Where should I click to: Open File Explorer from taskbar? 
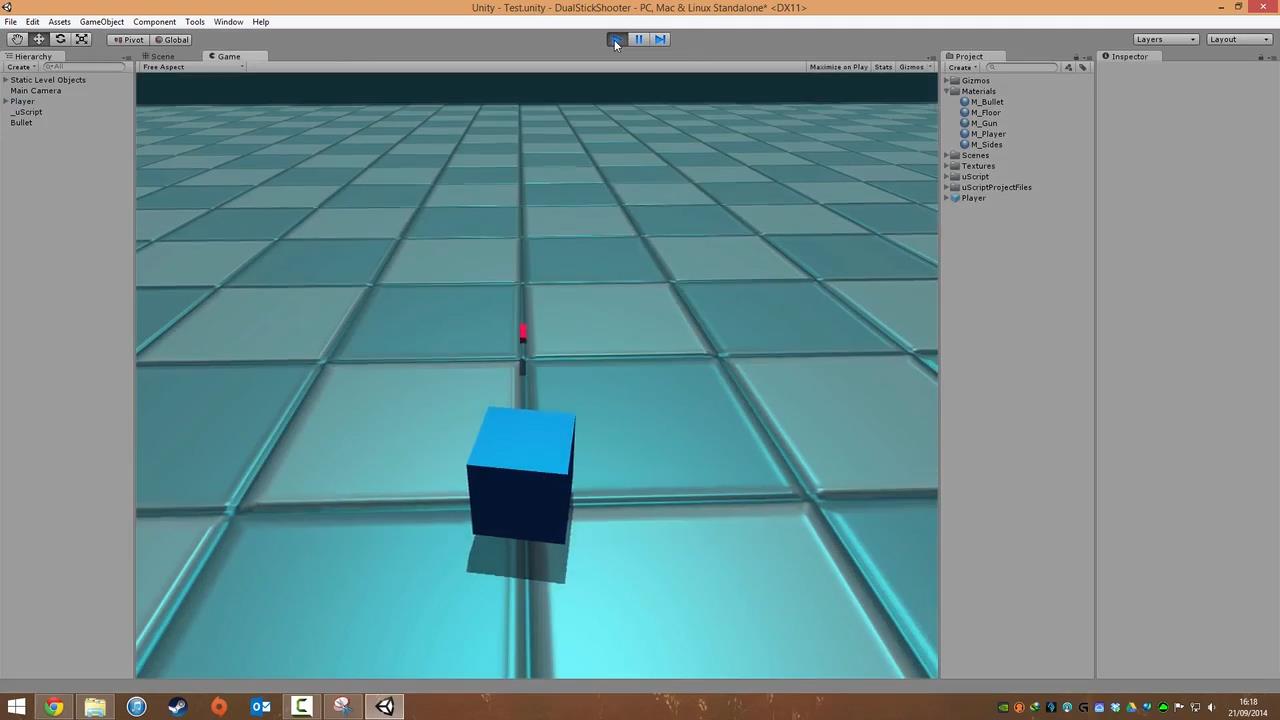click(95, 707)
